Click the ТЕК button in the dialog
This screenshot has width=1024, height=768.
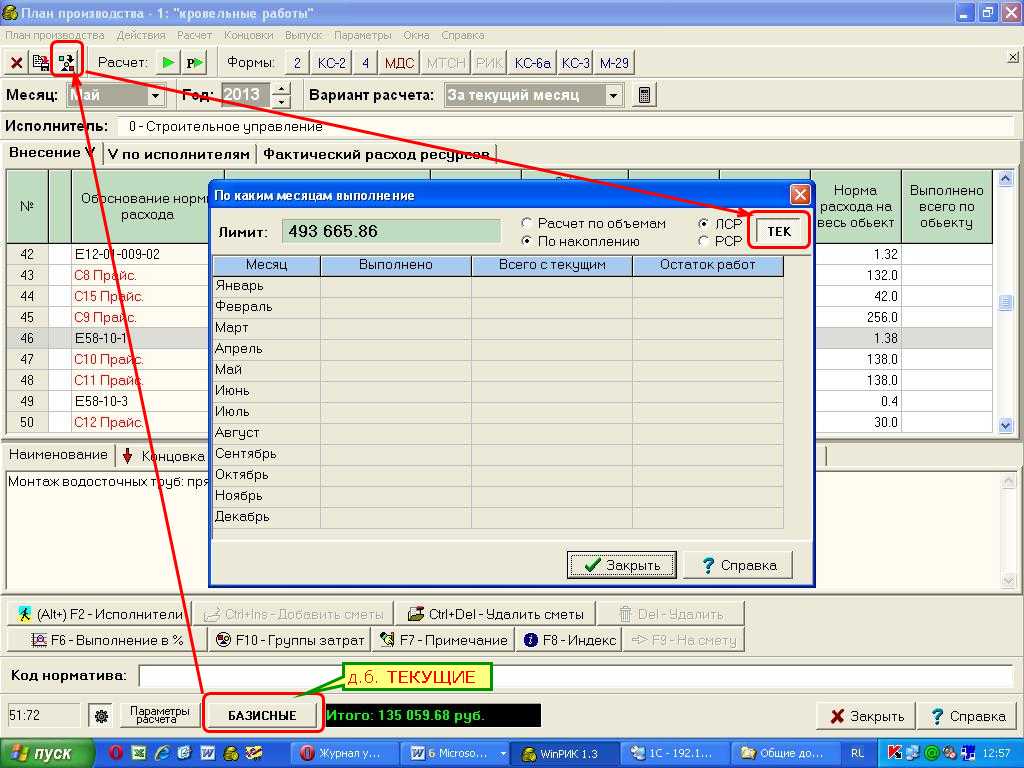779,231
